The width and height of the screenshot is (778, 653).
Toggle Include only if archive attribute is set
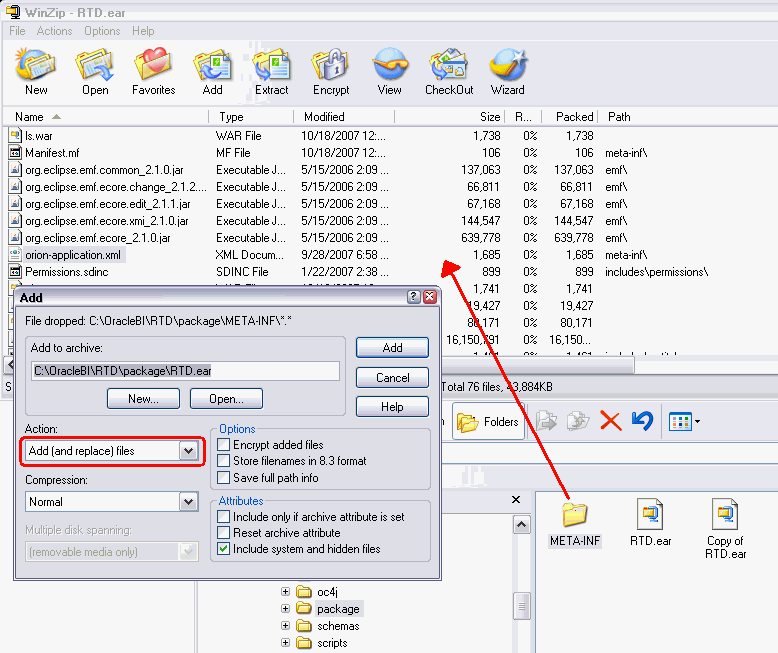pos(224,517)
